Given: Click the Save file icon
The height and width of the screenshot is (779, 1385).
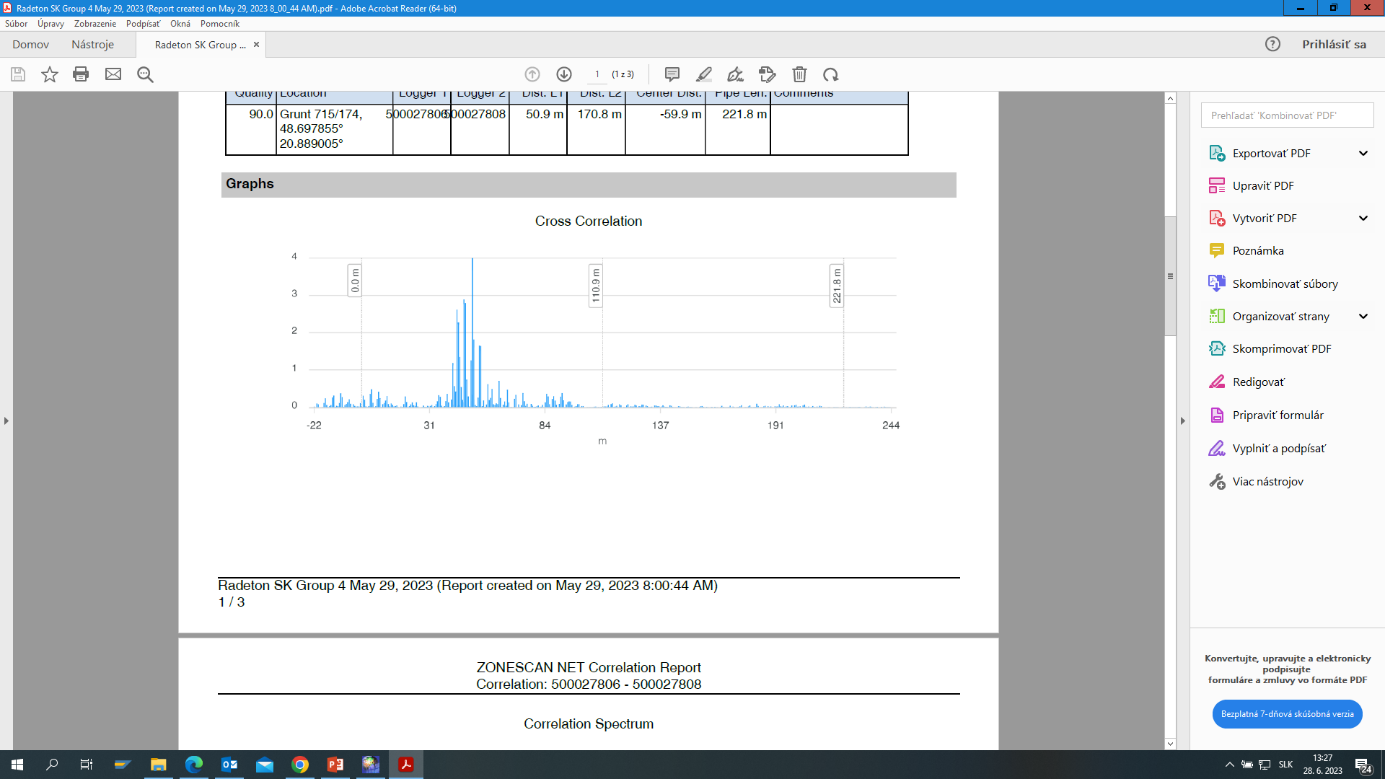Looking at the screenshot, I should [18, 74].
